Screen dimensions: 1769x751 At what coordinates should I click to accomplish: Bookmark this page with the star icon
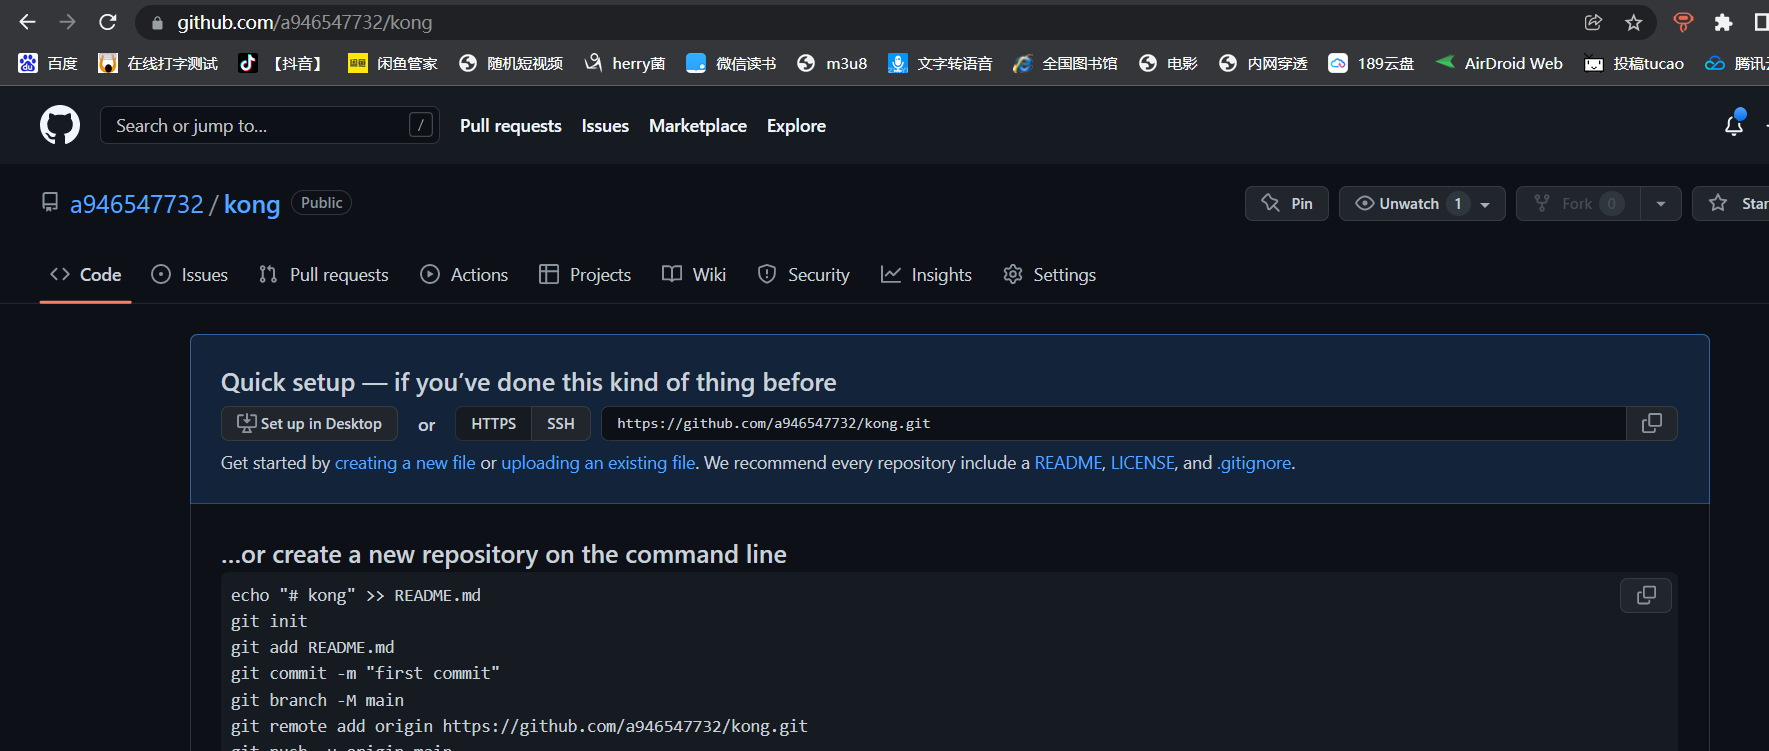[1634, 22]
